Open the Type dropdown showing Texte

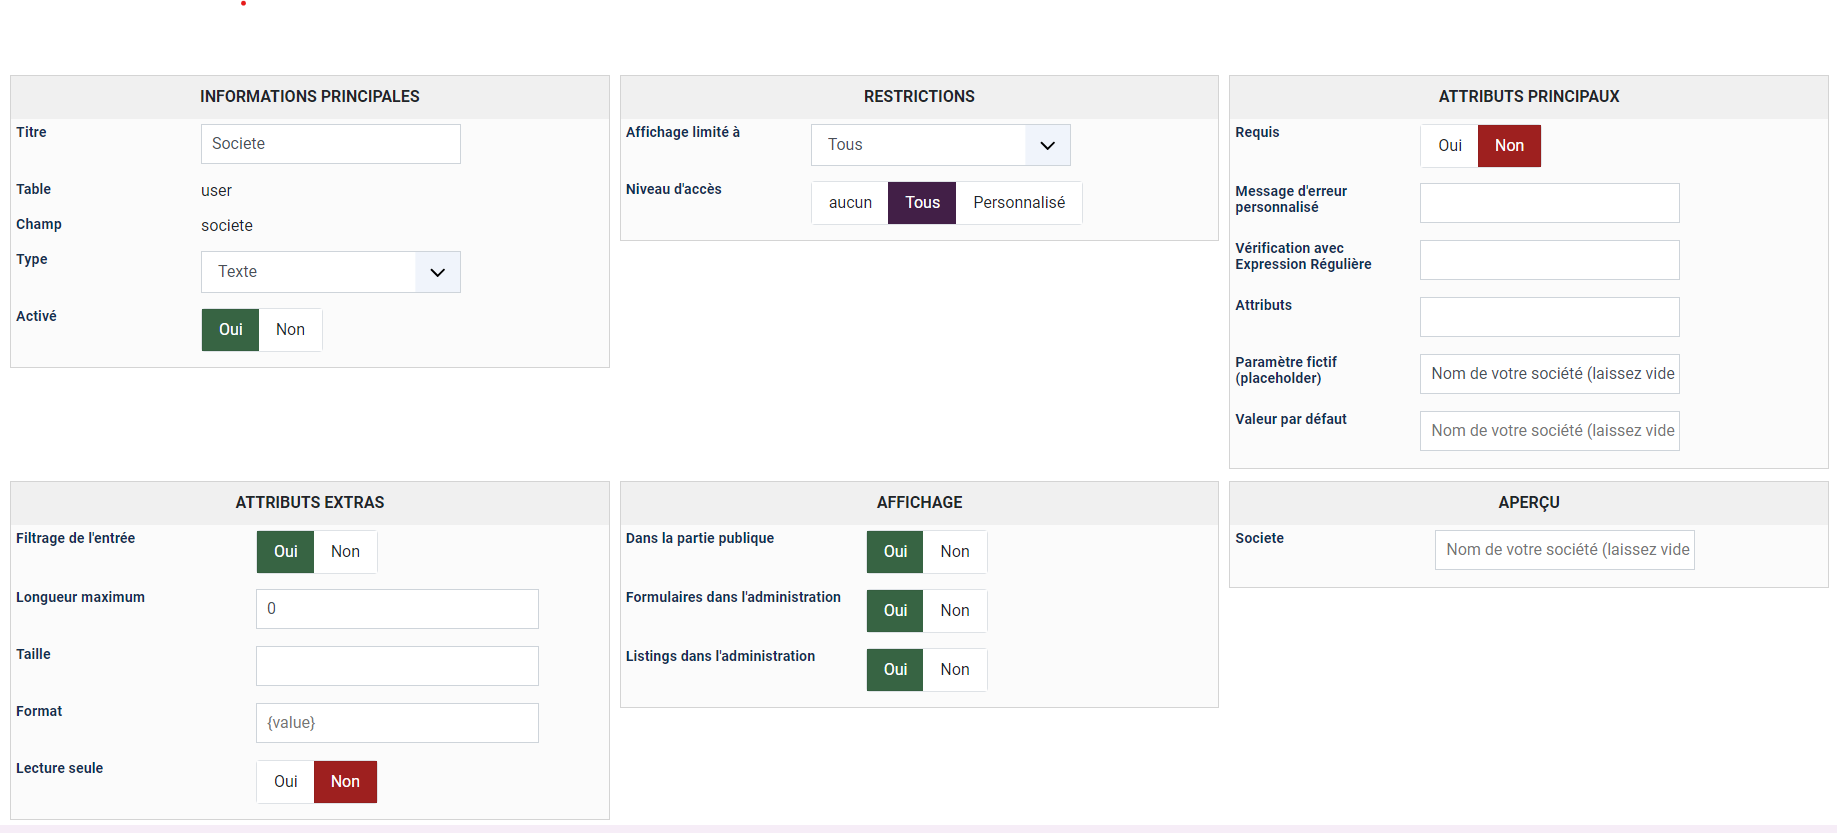[330, 272]
